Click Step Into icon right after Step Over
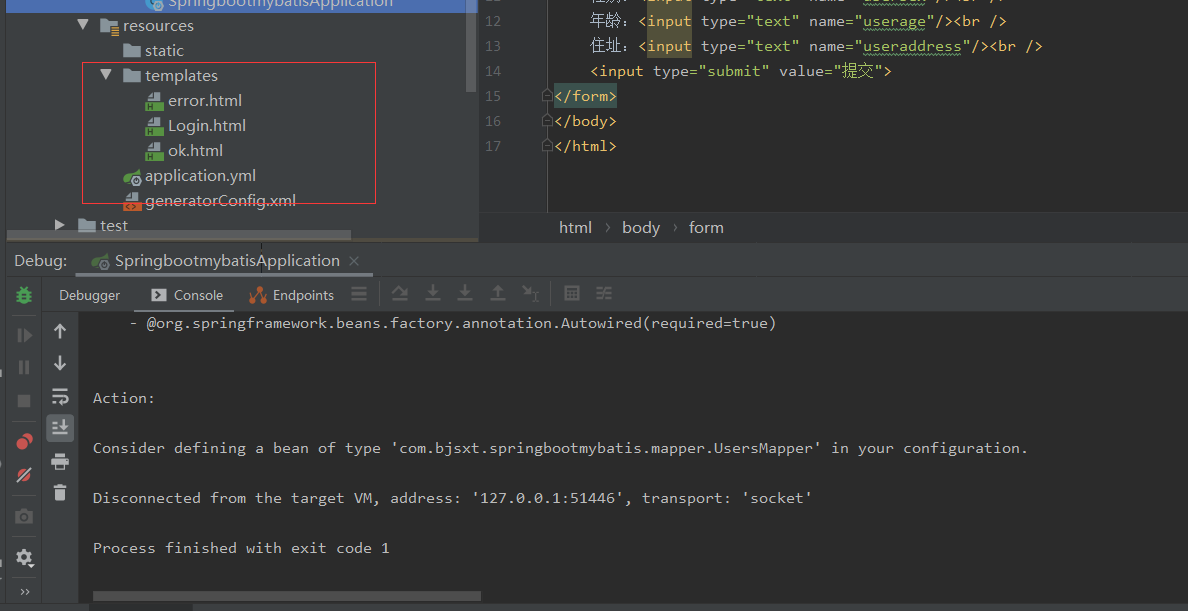1188x611 pixels. (433, 294)
